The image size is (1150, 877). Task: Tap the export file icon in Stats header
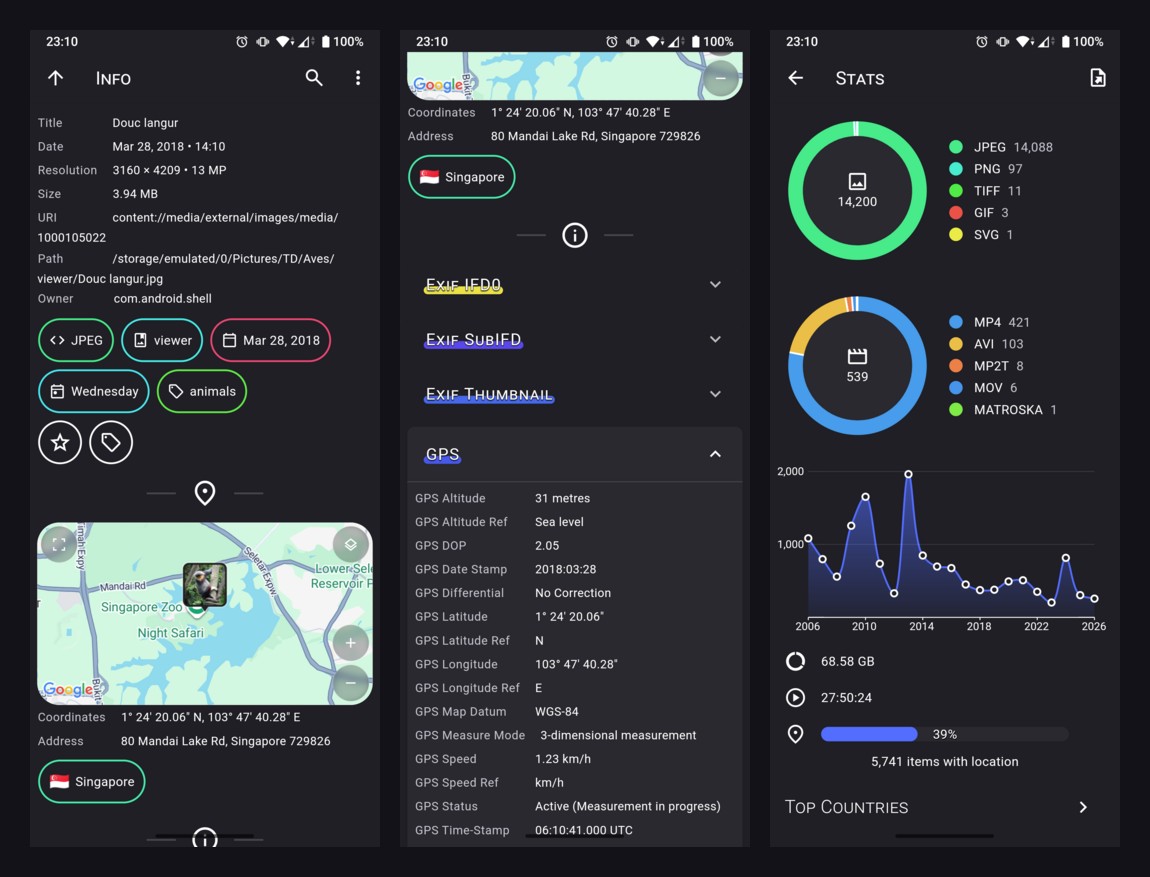pyautogui.click(x=1098, y=78)
